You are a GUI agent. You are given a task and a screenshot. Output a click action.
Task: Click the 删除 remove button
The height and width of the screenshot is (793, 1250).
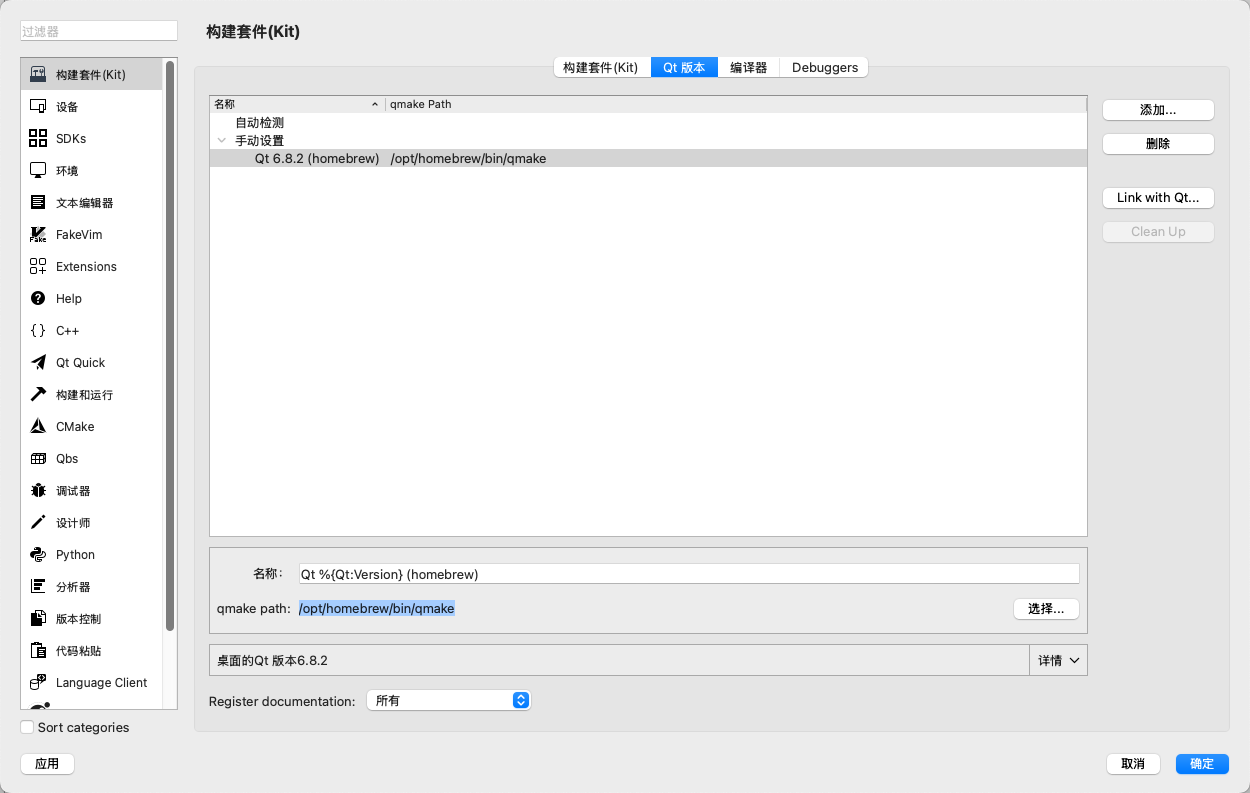pyautogui.click(x=1158, y=144)
